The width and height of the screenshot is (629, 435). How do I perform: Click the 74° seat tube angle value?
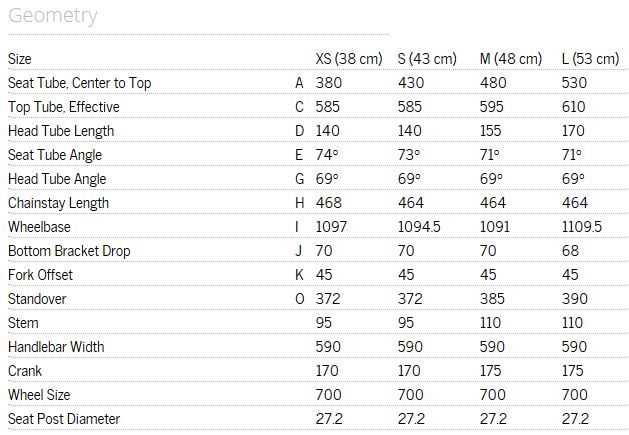tap(328, 155)
